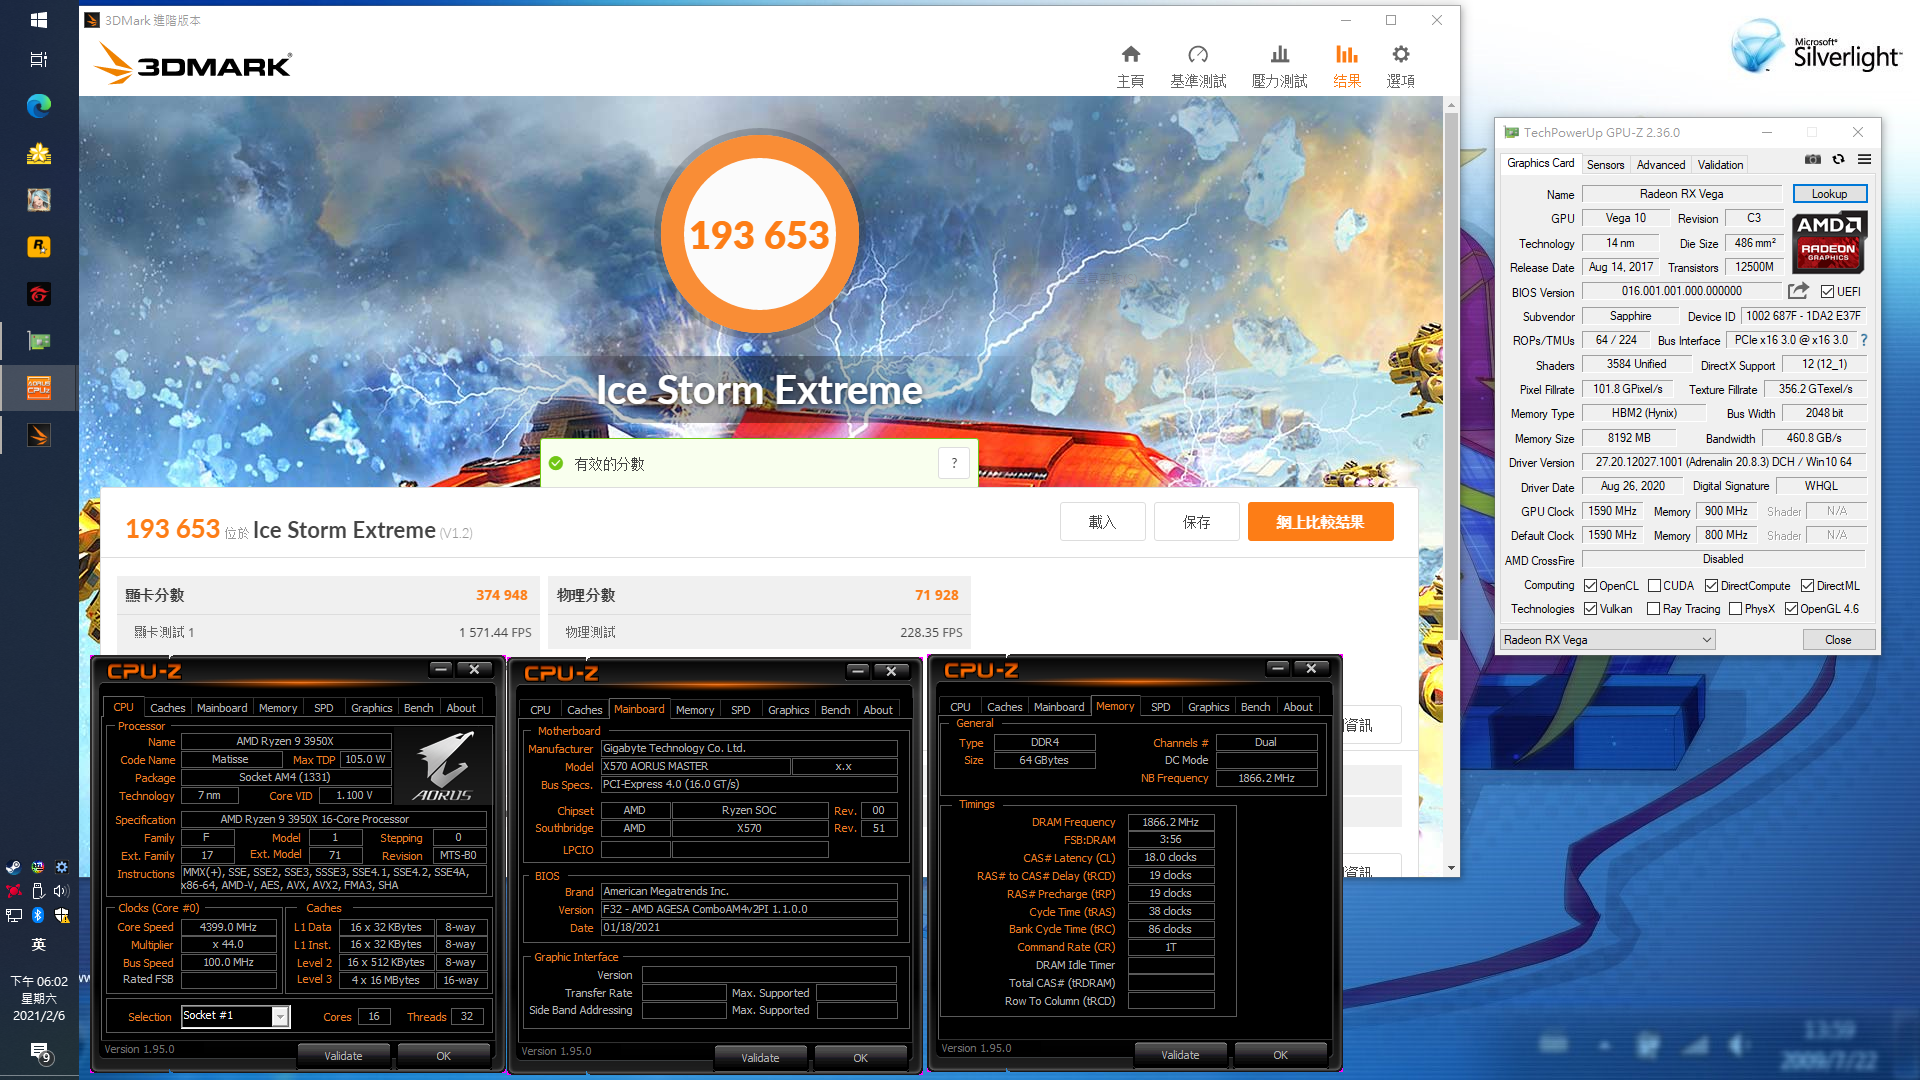Click the GPU-Z BIOS export share icon
The image size is (1920, 1080).
coord(1798,291)
